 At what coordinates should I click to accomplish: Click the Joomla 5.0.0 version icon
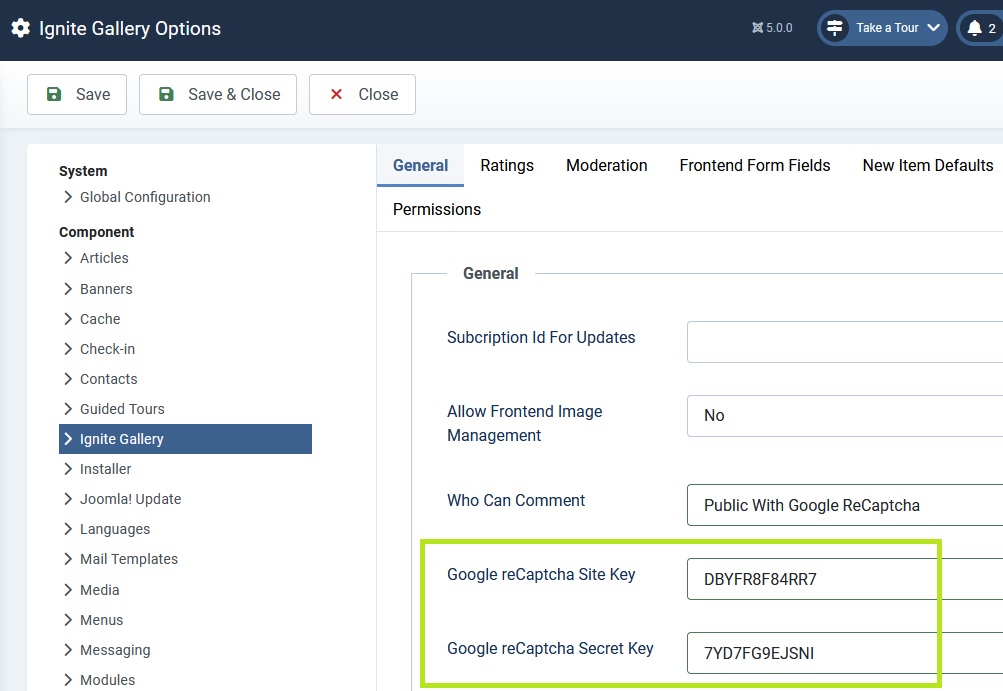tap(757, 28)
